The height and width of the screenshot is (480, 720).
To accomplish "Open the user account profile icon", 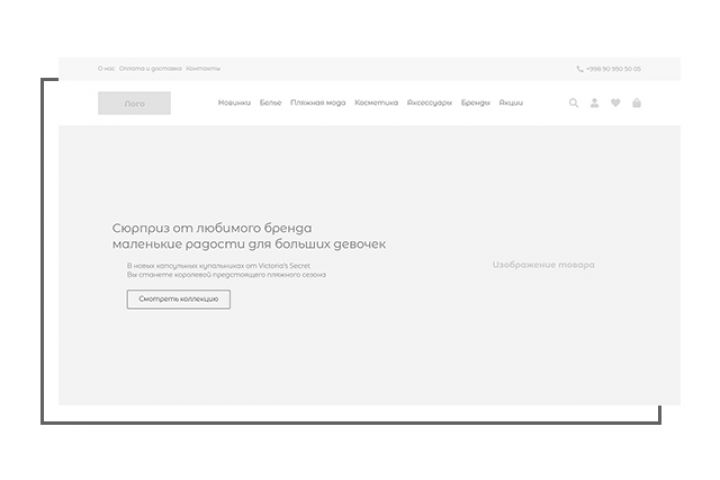I will [595, 103].
